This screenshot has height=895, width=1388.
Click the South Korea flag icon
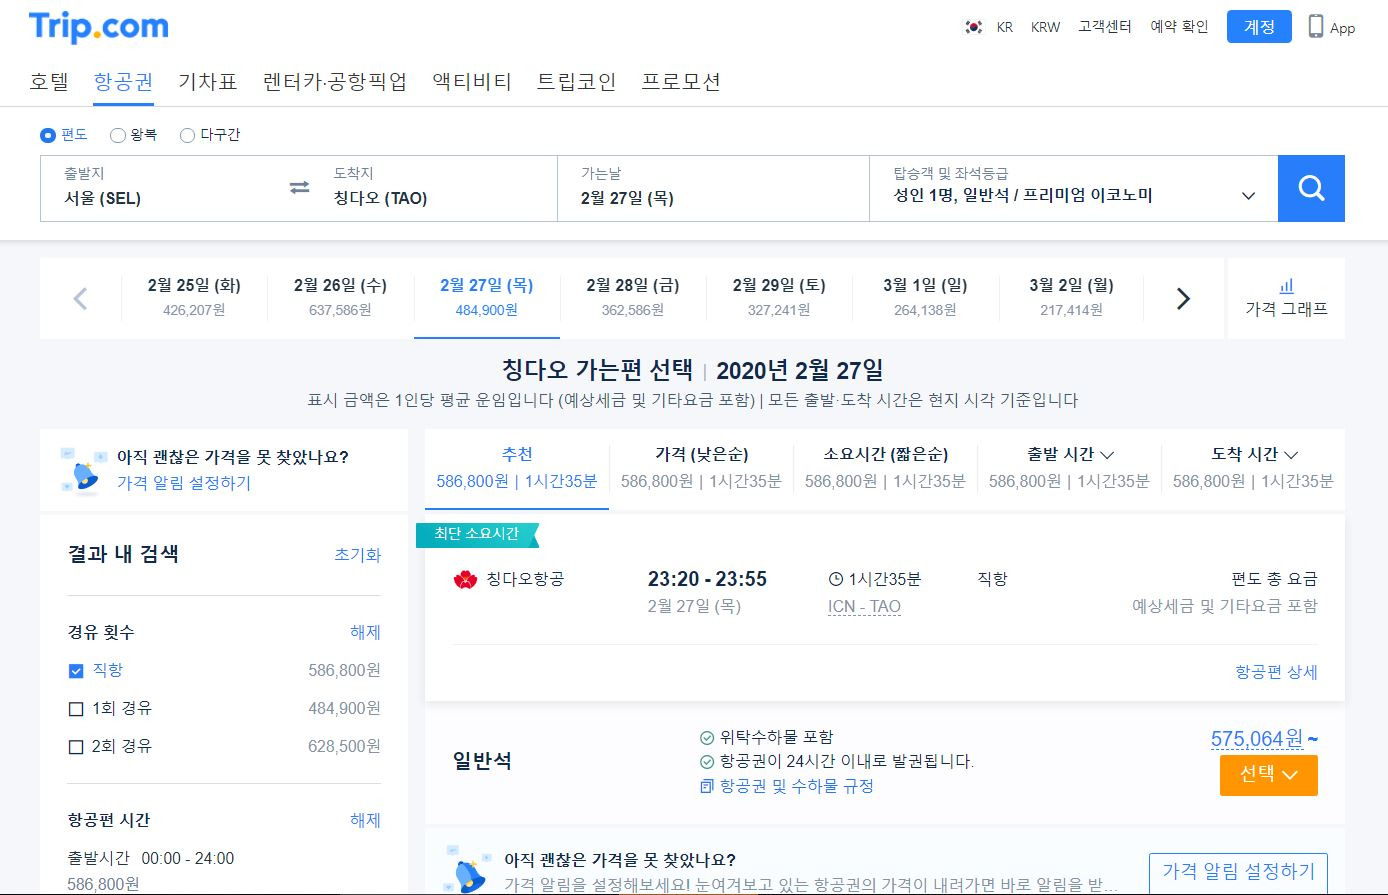tap(973, 27)
